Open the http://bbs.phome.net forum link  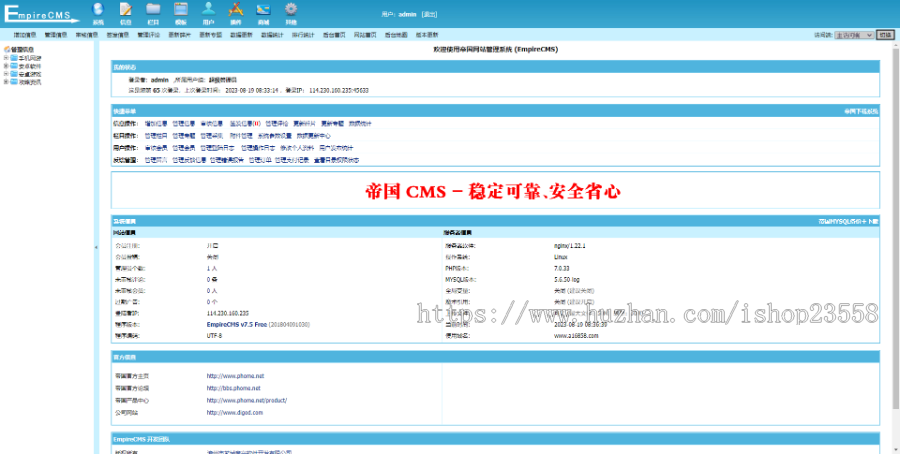pyautogui.click(x=234, y=388)
